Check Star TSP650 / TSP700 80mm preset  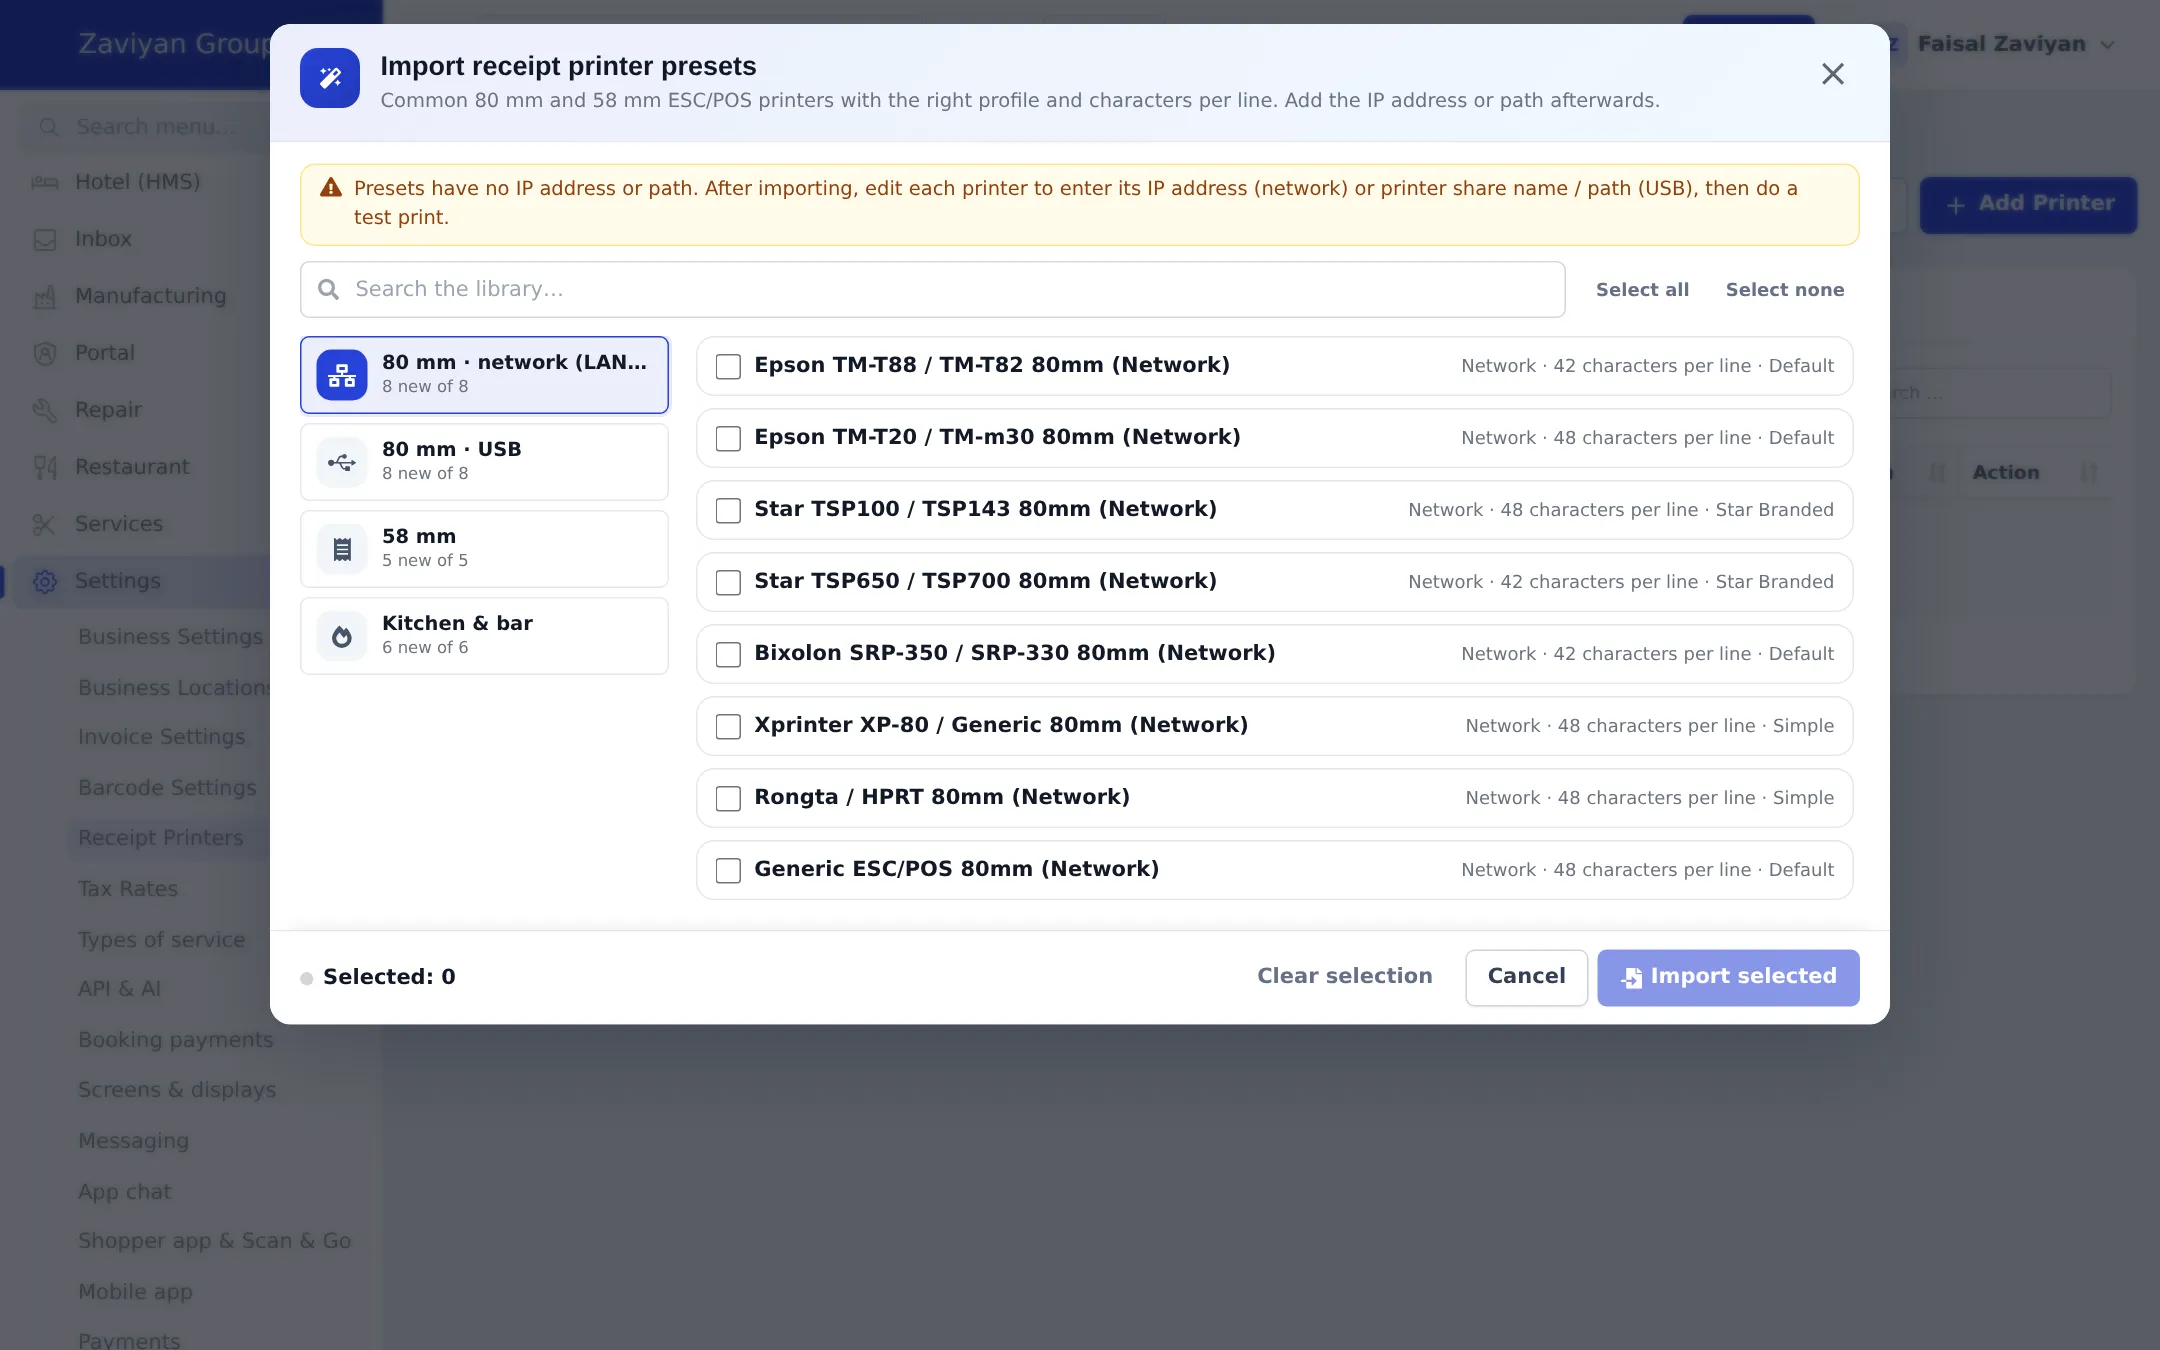728,582
